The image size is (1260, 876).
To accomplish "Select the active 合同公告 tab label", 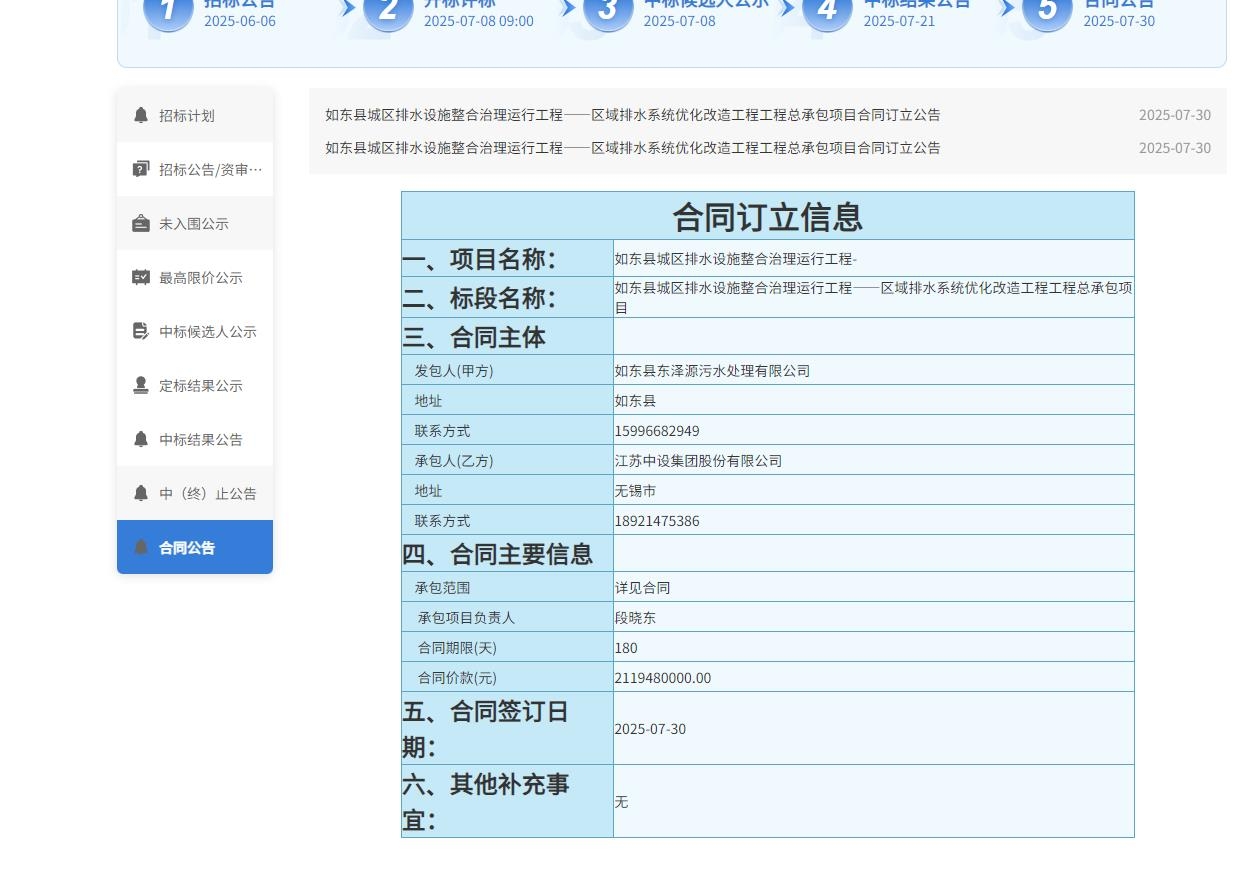I will tap(187, 547).
